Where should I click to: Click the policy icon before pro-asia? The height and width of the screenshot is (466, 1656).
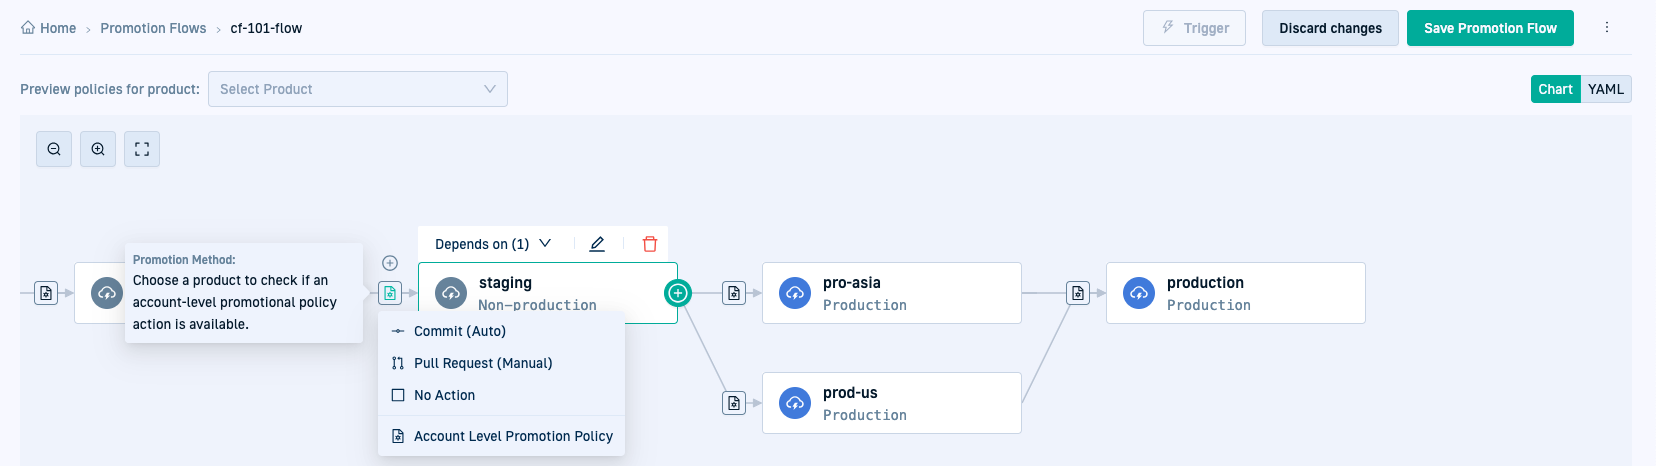[734, 293]
